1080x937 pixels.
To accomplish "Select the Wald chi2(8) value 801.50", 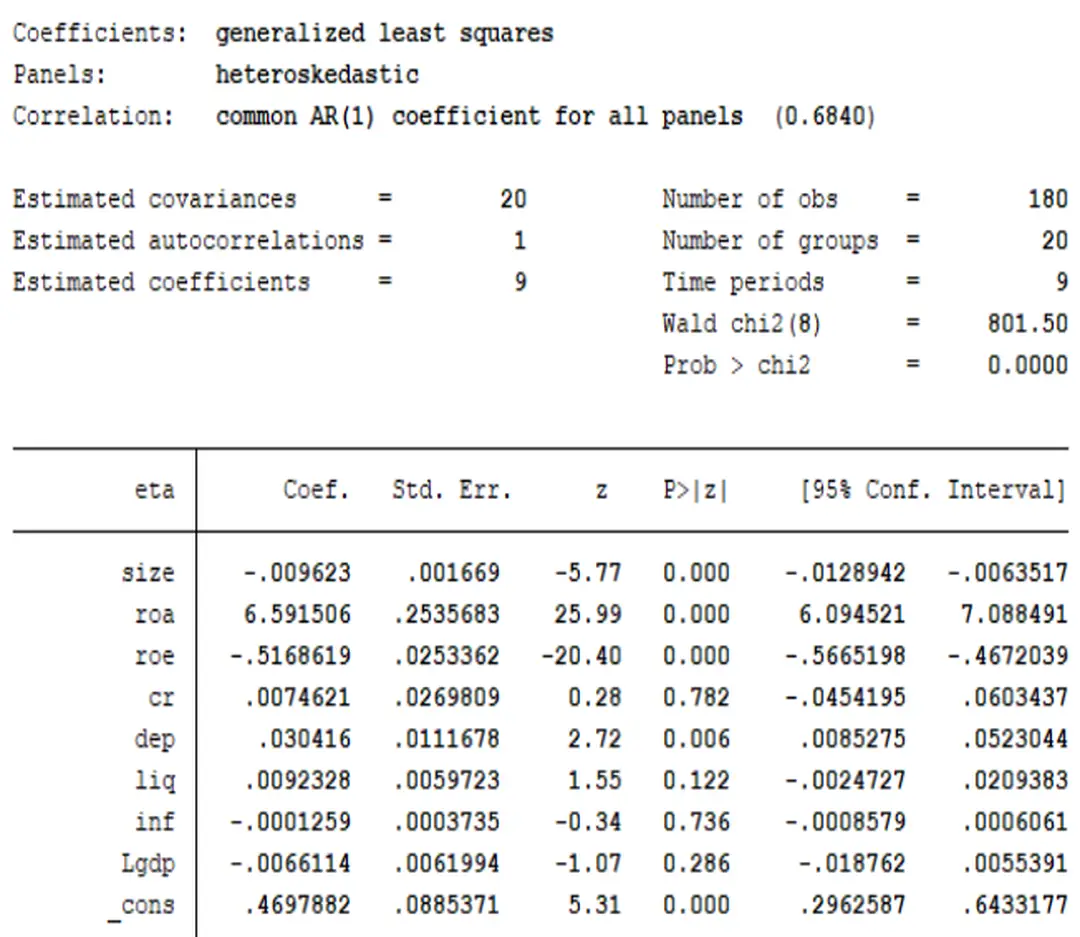I will tap(1027, 323).
